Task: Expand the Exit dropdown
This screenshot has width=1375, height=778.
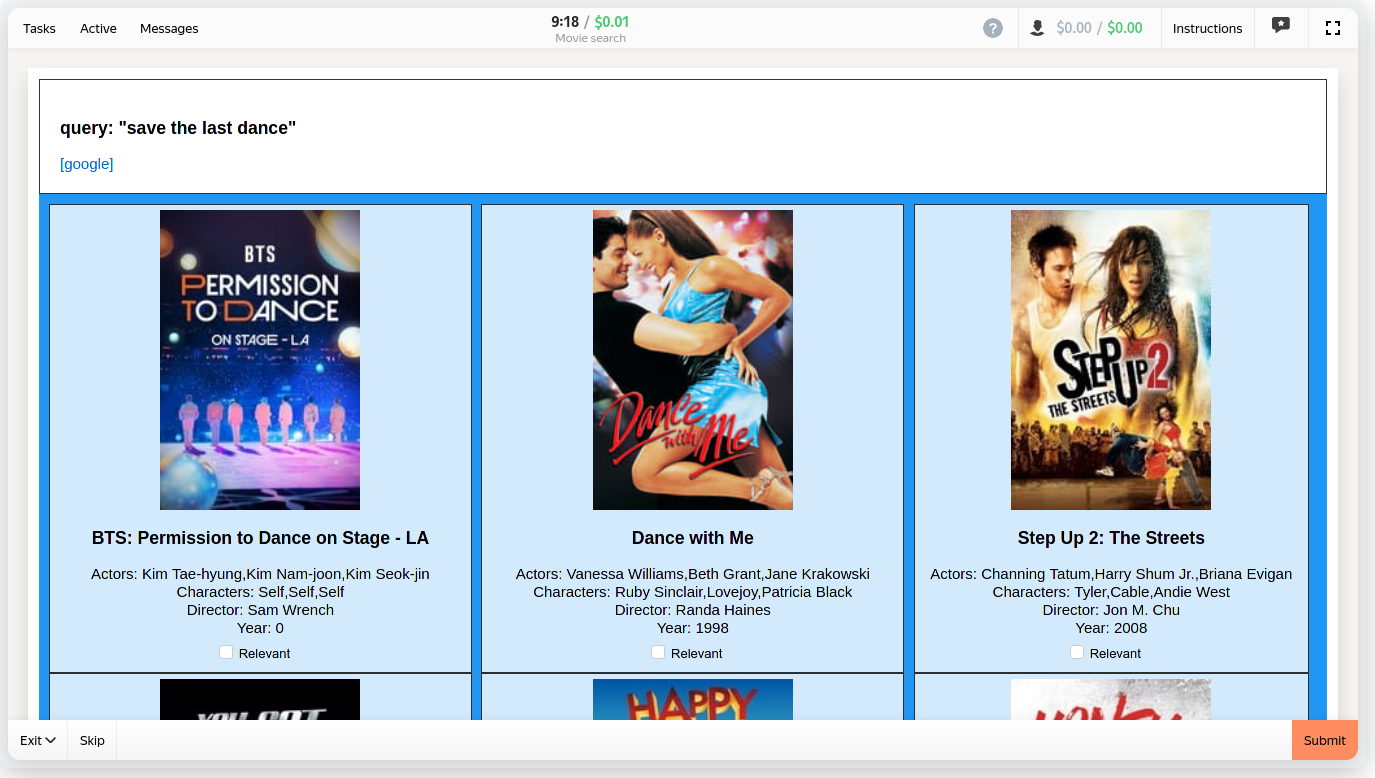Action: coord(38,740)
